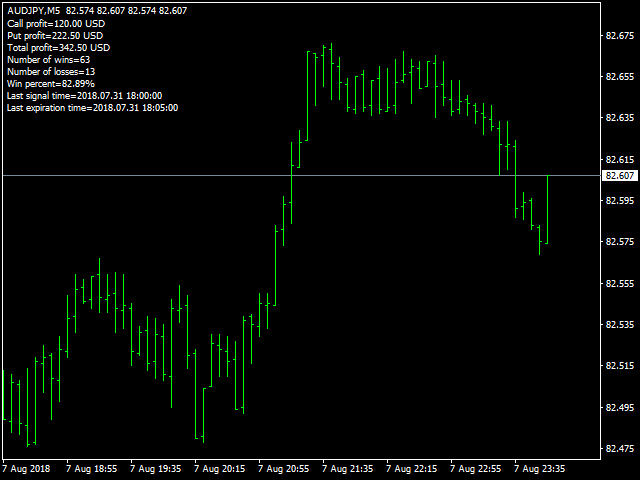The image size is (640, 480).
Task: Click the 82.555 price scale label
Action: pyautogui.click(x=620, y=284)
